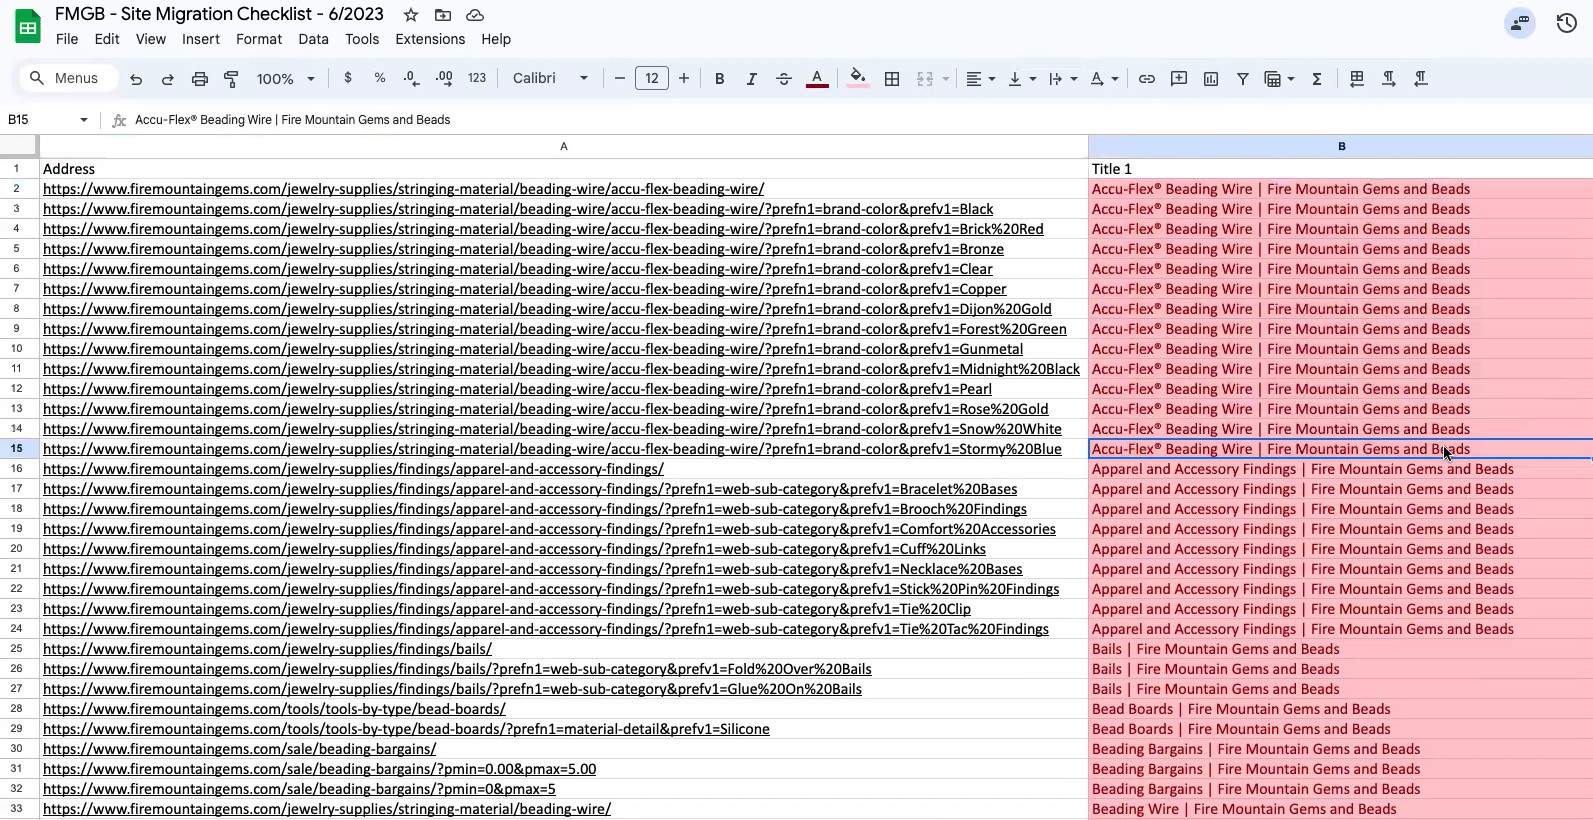Open the bead-boards URL without query parameters
This screenshot has width=1593, height=820.
pyautogui.click(x=274, y=709)
